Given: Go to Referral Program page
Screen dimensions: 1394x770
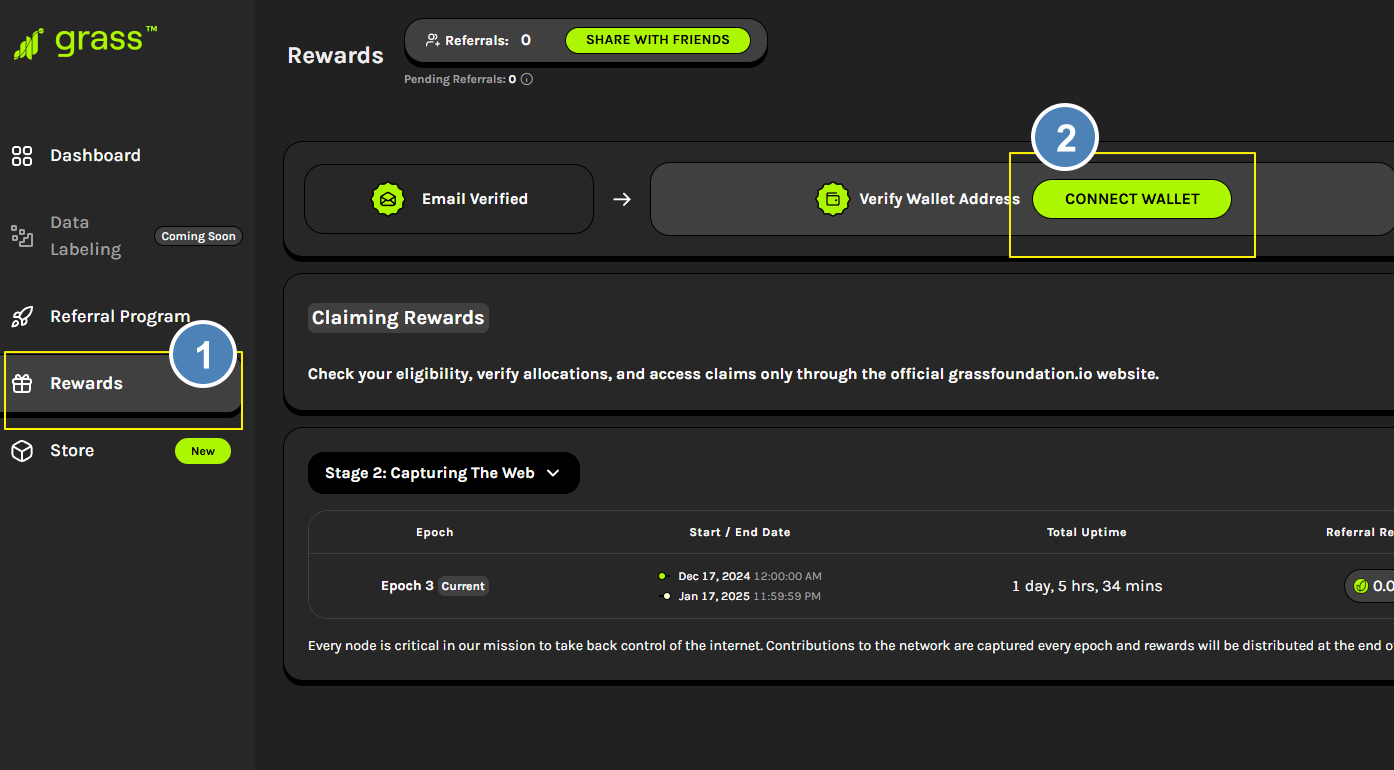Looking at the screenshot, I should [121, 317].
